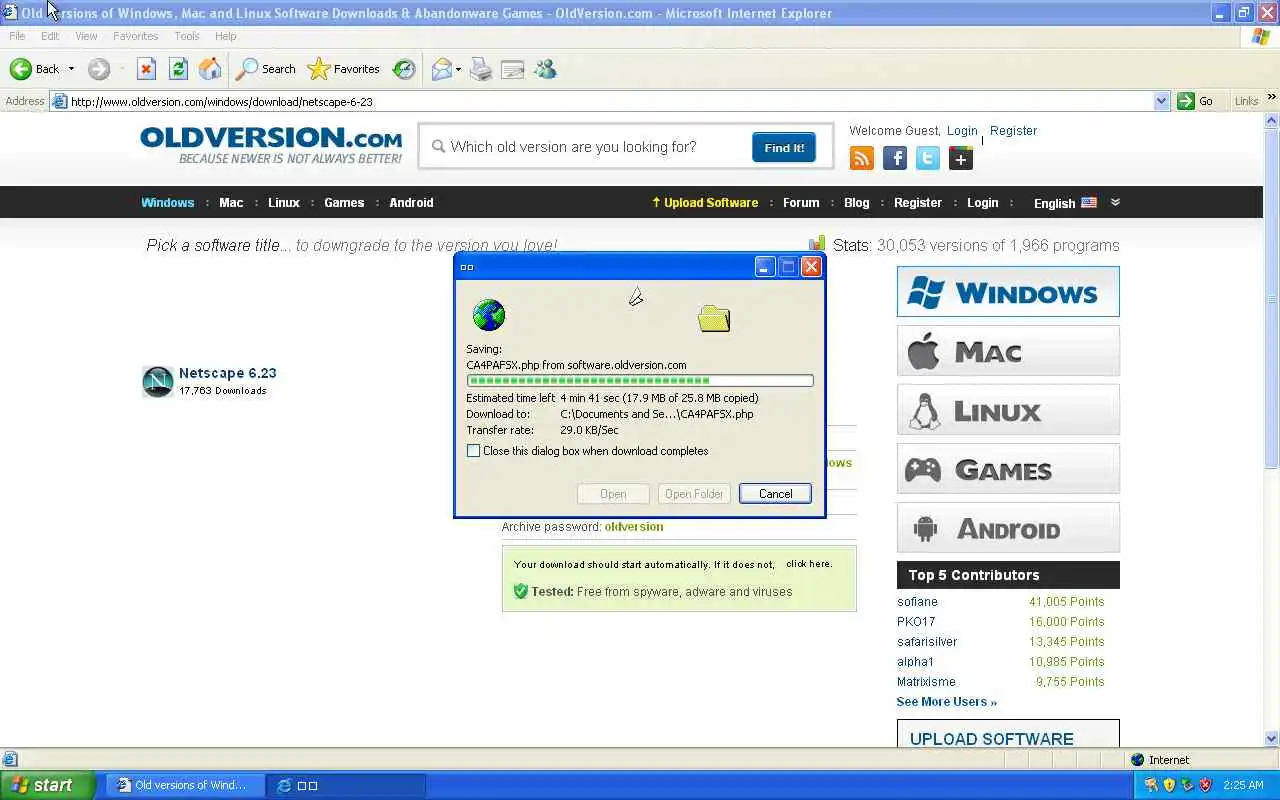Click the black plus share icon
Screen dimensions: 1280x800
click(961, 158)
